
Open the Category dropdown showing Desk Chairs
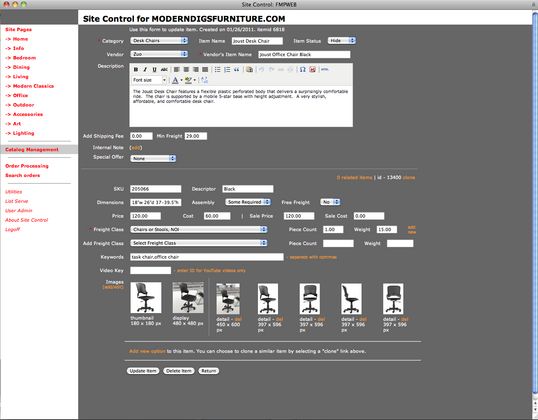[x=159, y=40]
